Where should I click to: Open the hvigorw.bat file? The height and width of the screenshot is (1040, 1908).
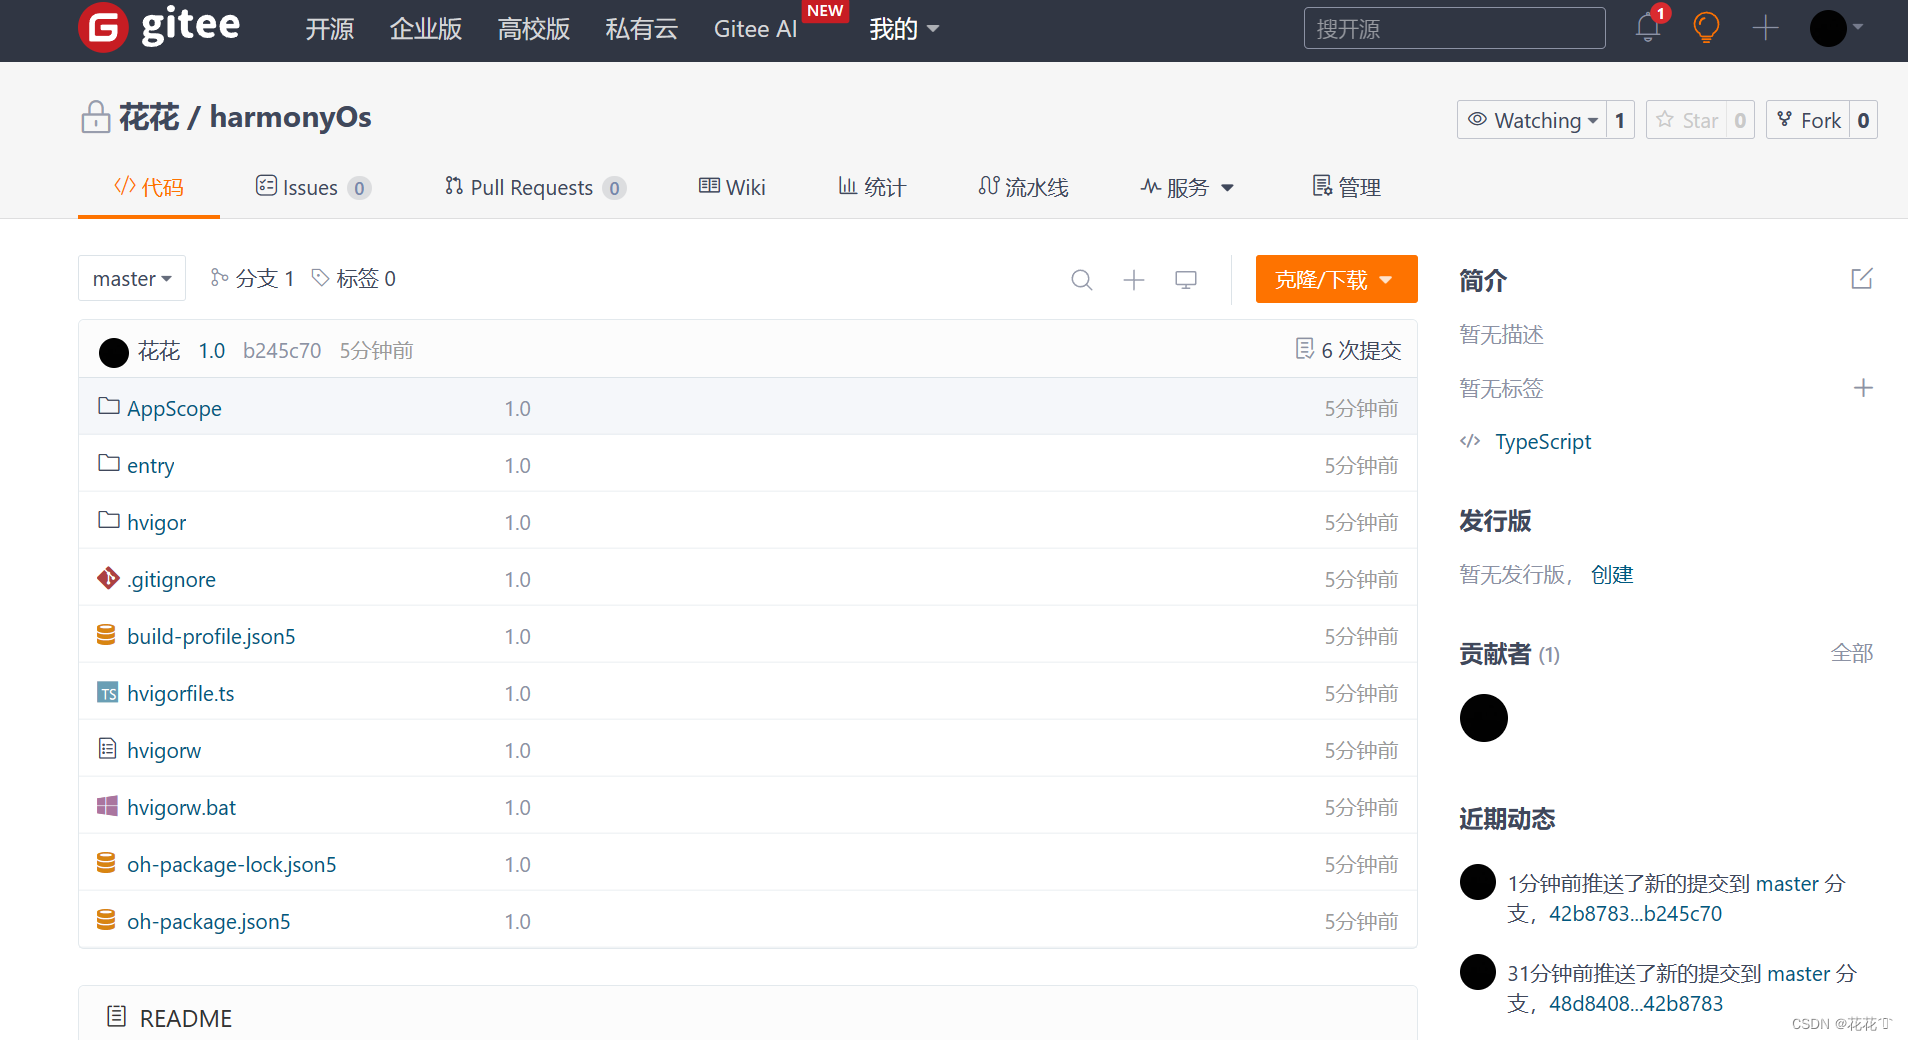[181, 808]
